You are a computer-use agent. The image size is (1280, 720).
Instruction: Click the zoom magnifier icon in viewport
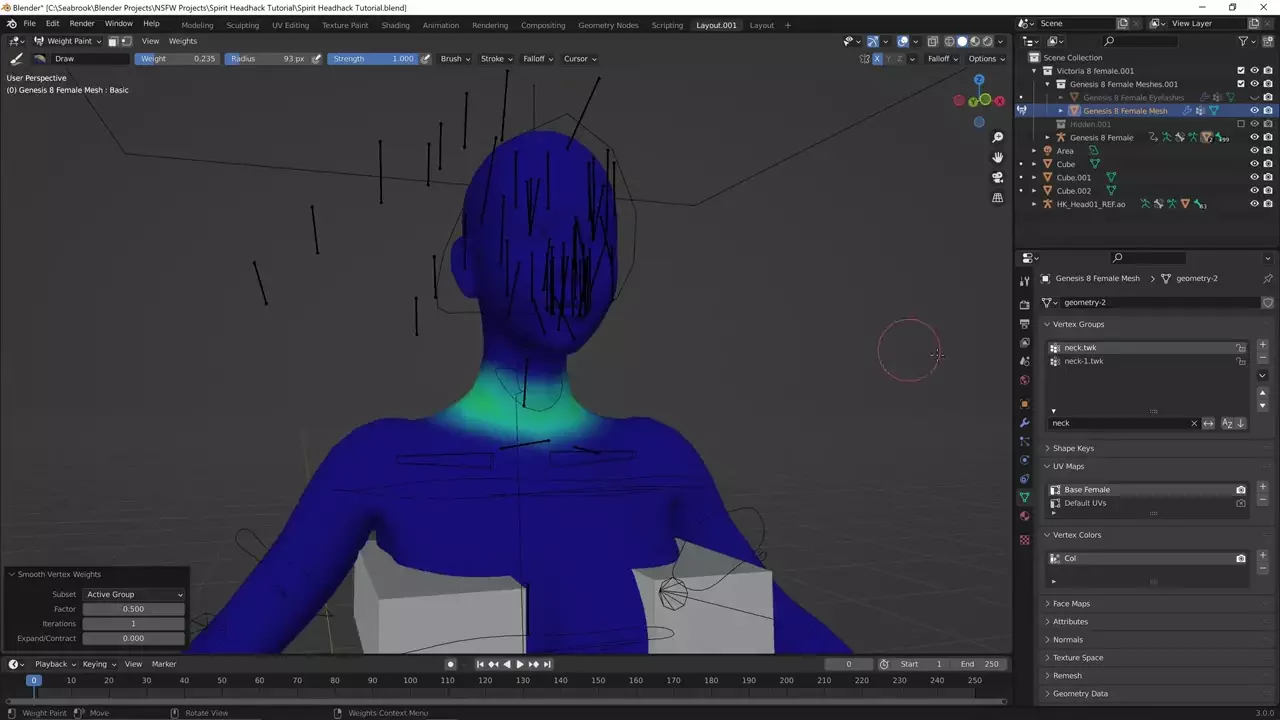997,137
